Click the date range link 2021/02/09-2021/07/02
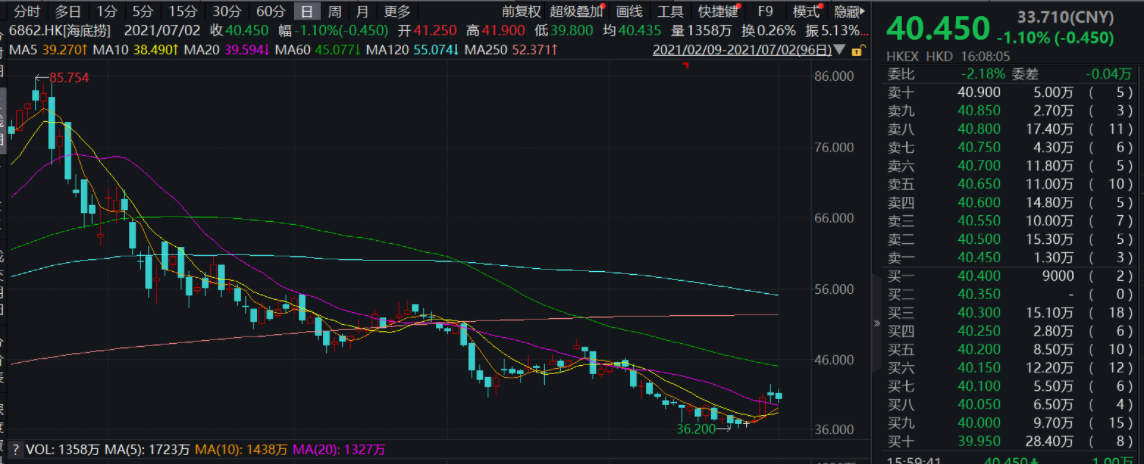The height and width of the screenshot is (464, 1144). 743,50
